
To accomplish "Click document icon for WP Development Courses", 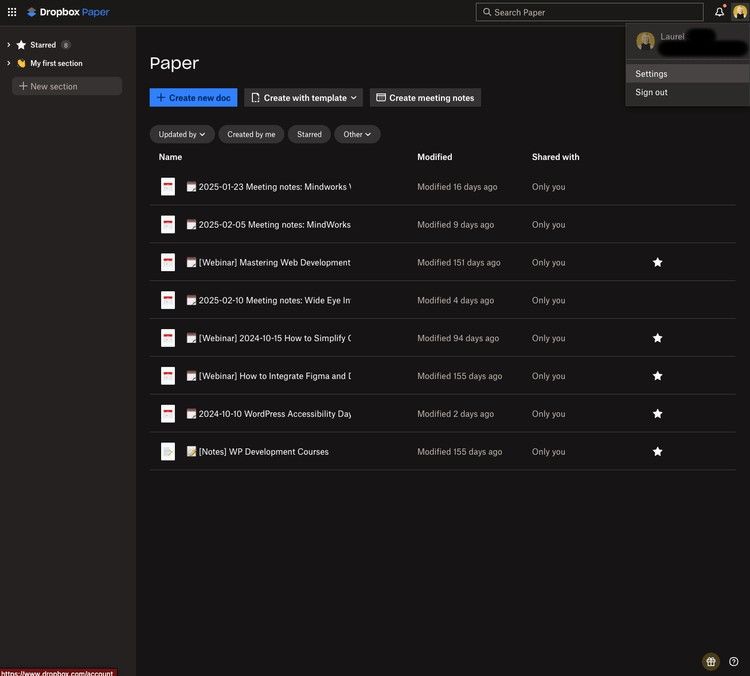I will [168, 452].
